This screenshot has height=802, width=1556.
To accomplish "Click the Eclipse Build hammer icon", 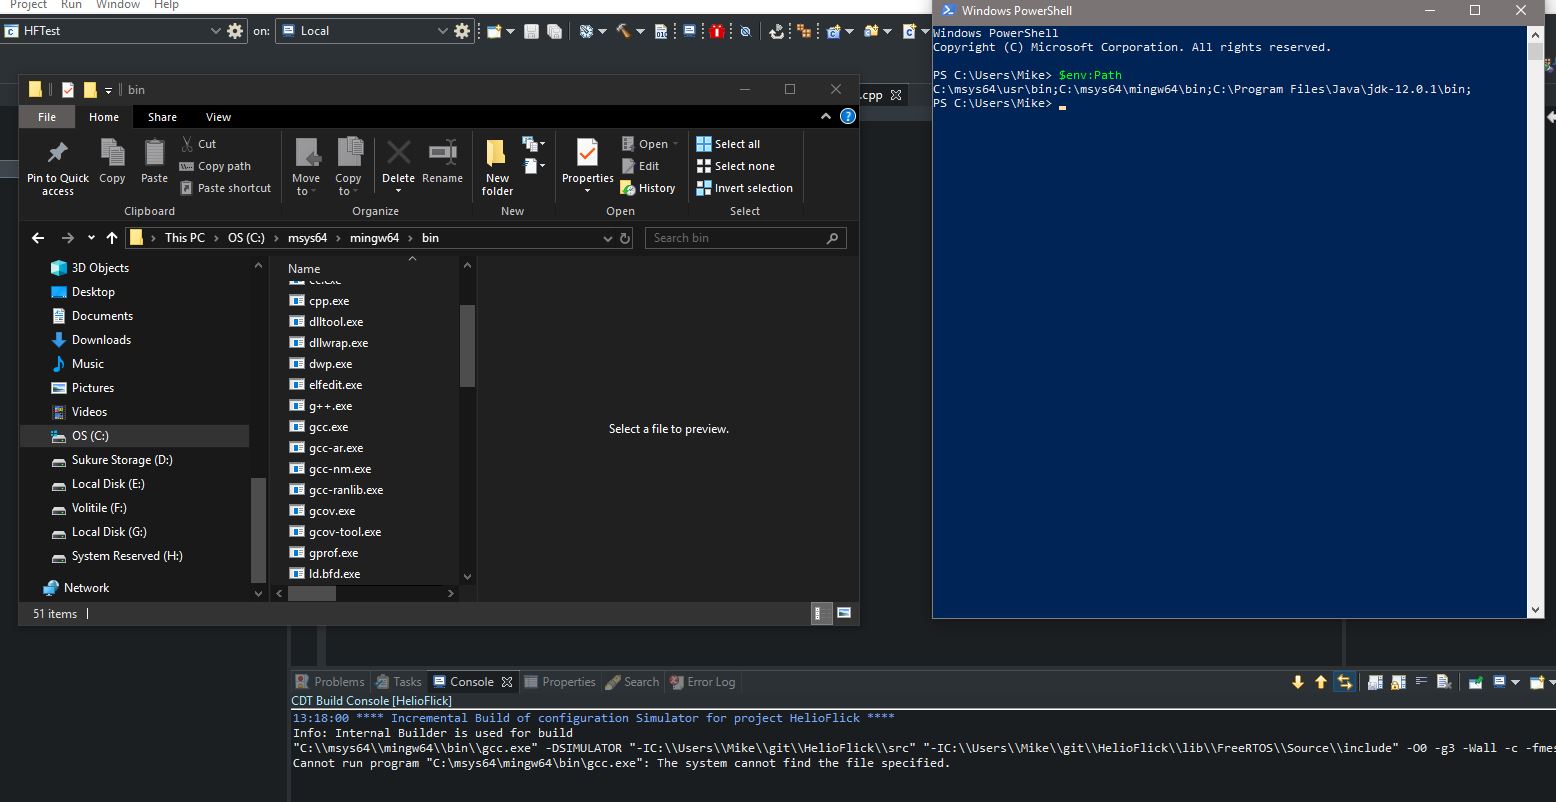I will (x=623, y=31).
